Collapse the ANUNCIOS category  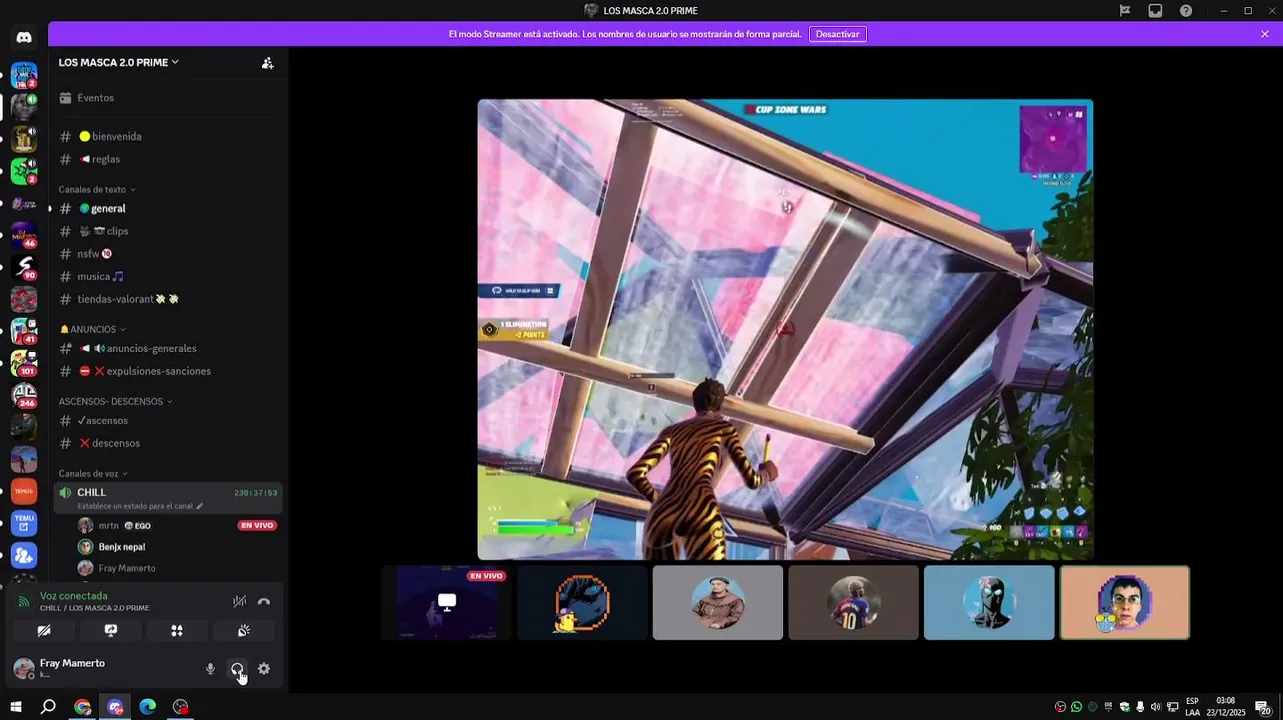(92, 329)
